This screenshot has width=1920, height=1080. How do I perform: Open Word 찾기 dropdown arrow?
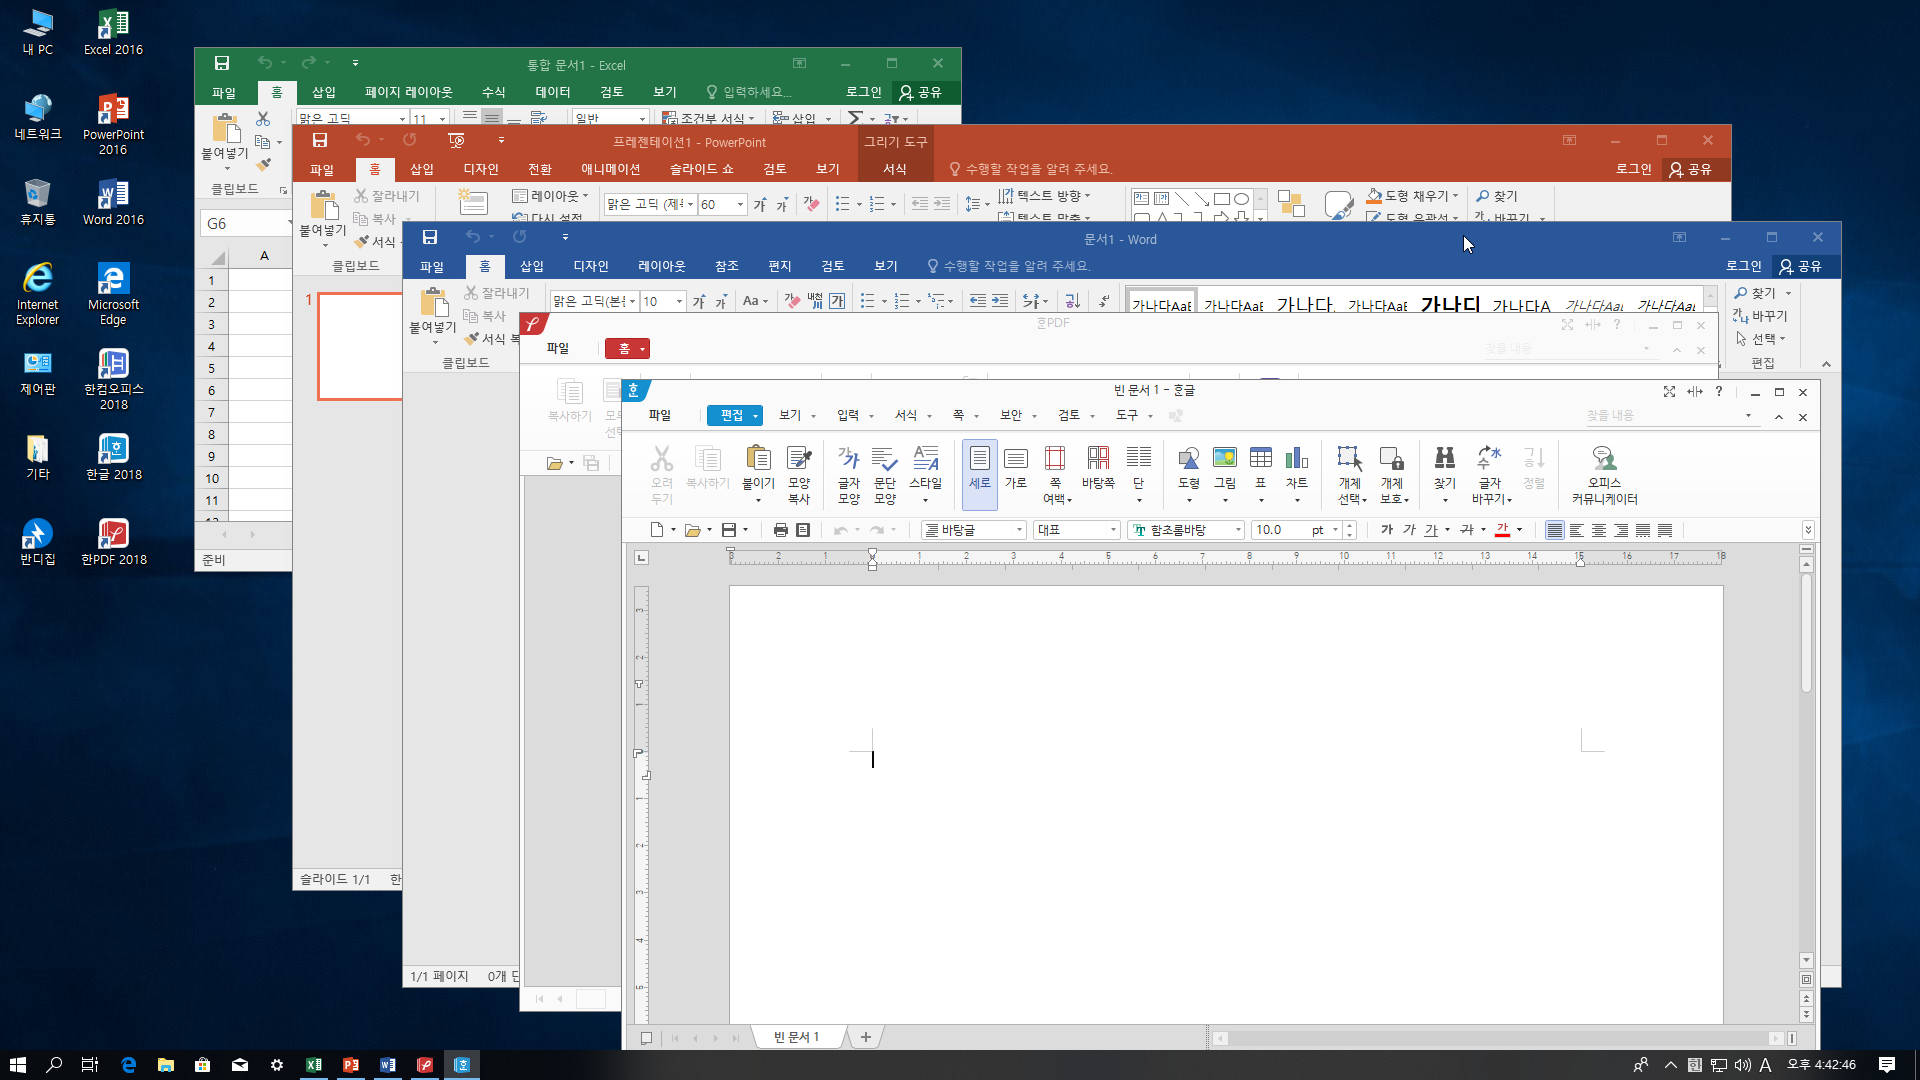tap(1788, 293)
